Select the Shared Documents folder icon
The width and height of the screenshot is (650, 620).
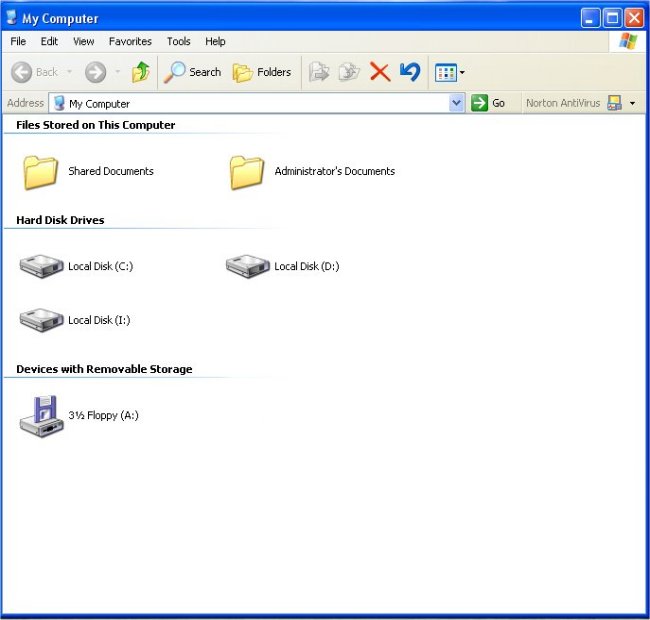pyautogui.click(x=40, y=172)
